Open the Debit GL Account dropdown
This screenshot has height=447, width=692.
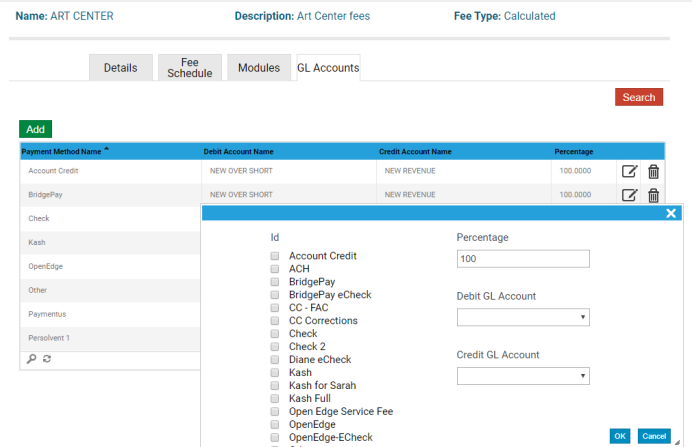[522, 318]
